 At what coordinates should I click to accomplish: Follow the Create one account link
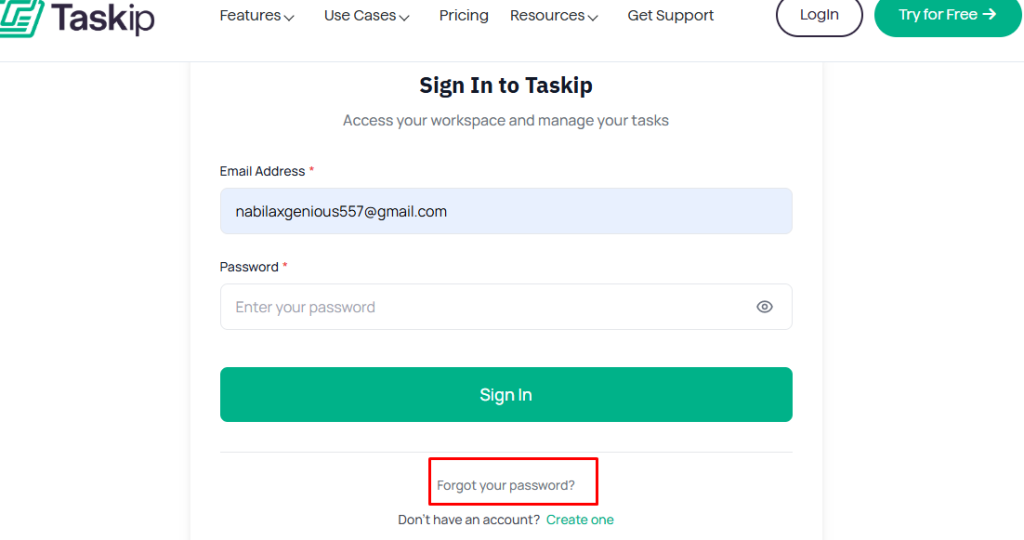[x=580, y=520]
